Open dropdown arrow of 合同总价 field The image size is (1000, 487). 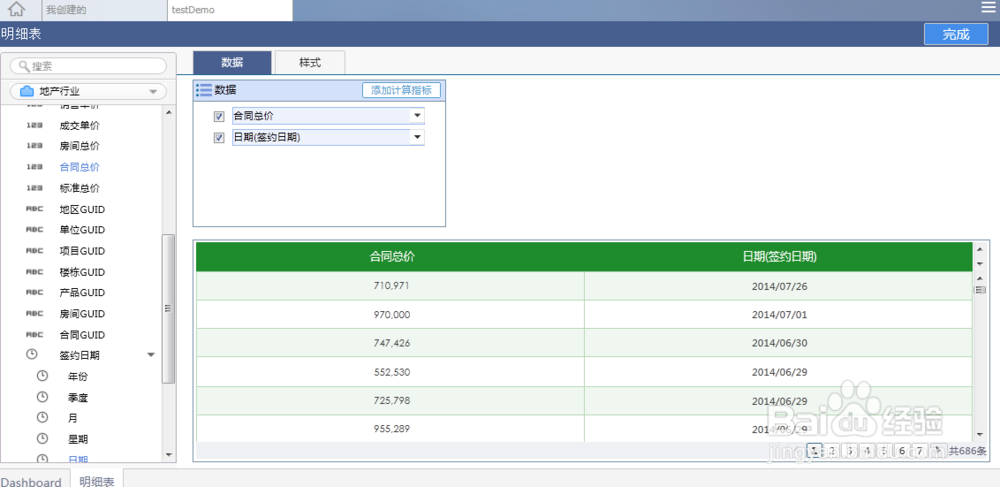pyautogui.click(x=417, y=116)
